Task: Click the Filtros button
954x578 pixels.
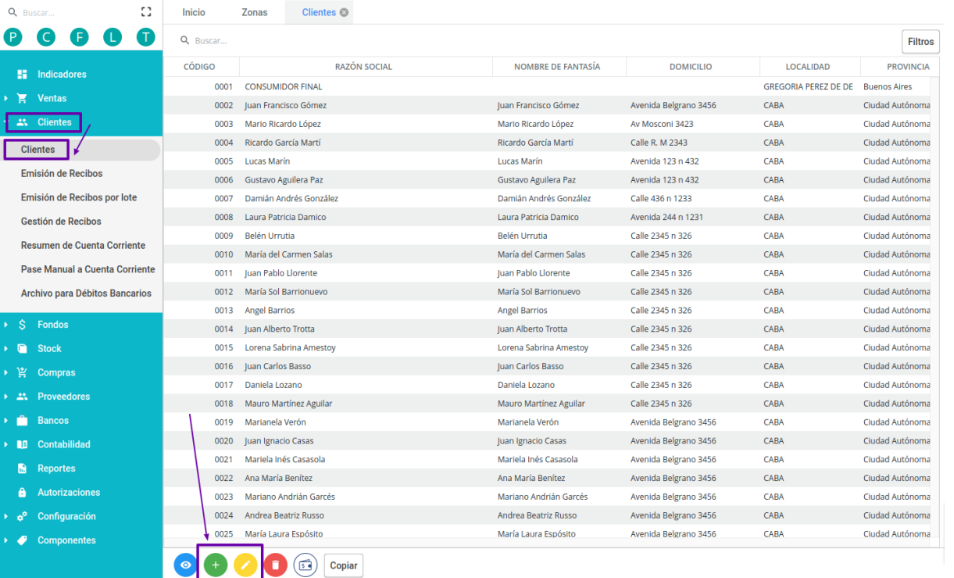Action: (921, 41)
